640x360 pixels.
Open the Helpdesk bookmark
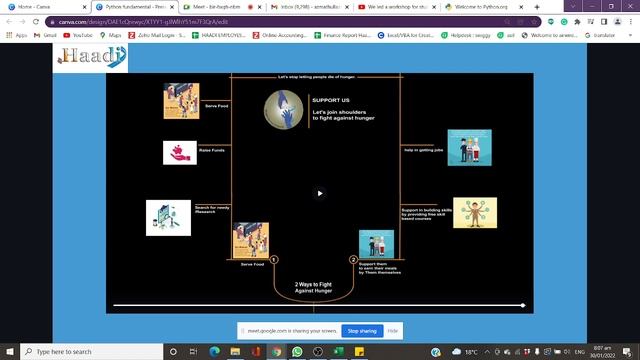point(466,36)
